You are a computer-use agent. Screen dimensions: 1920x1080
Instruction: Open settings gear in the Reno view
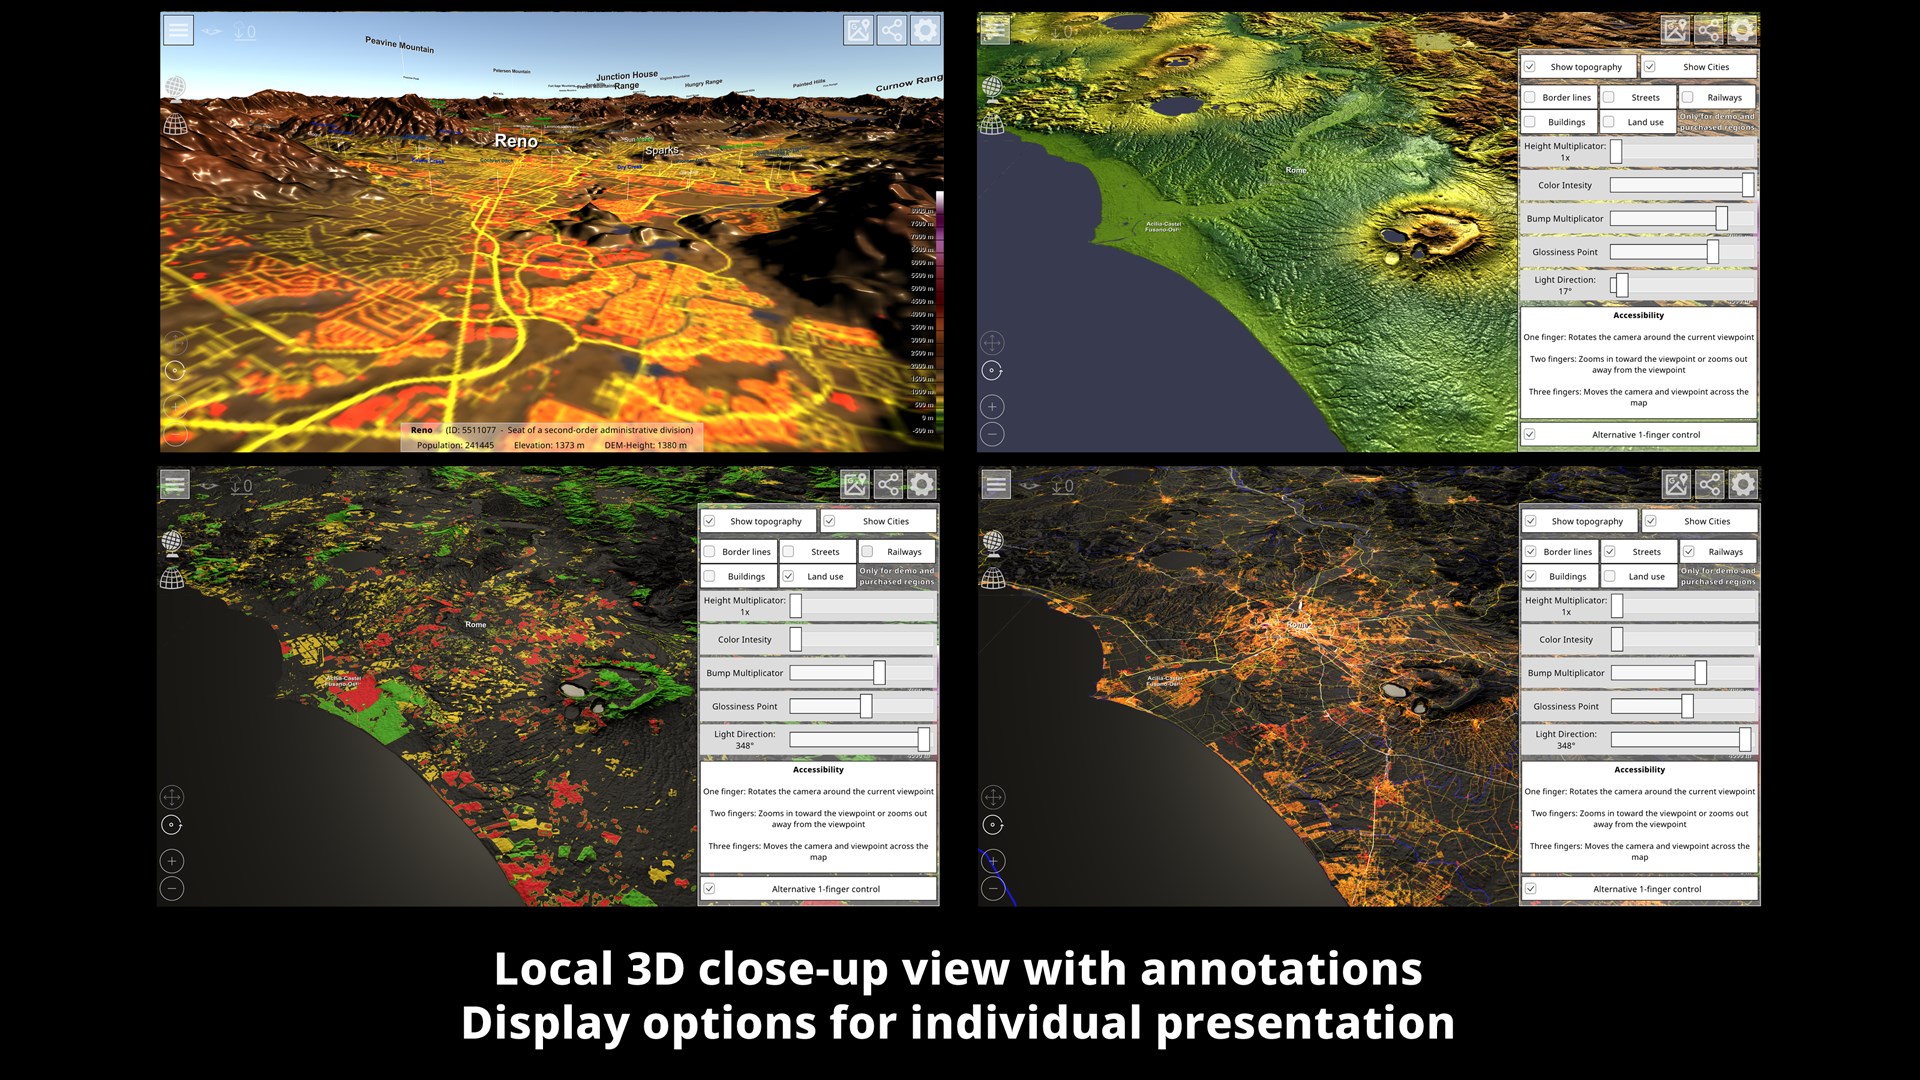point(925,30)
